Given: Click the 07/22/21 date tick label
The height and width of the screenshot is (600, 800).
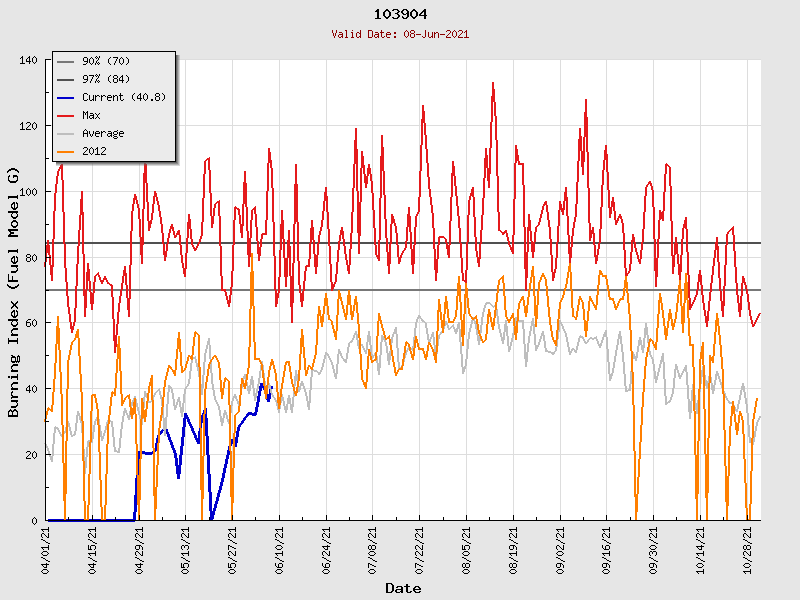Looking at the screenshot, I should [x=420, y=550].
